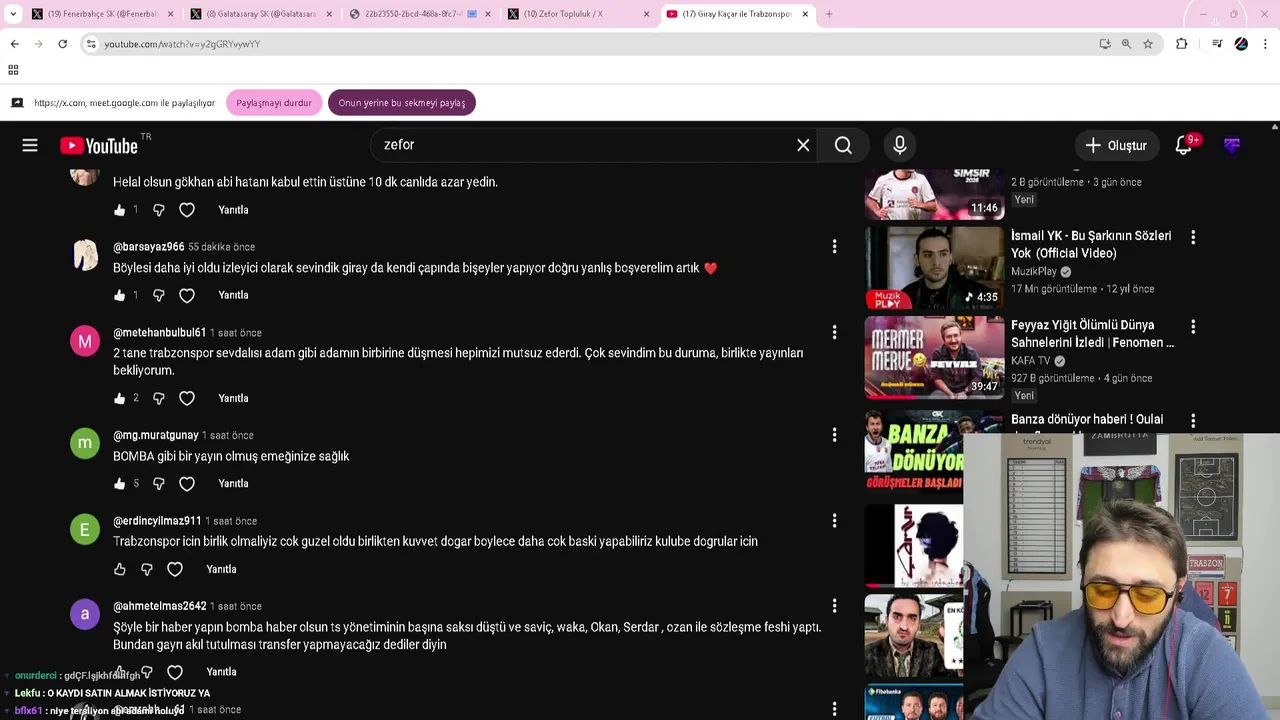
Task: Dislike the comment by @metehanbulbul61
Action: click(158, 398)
